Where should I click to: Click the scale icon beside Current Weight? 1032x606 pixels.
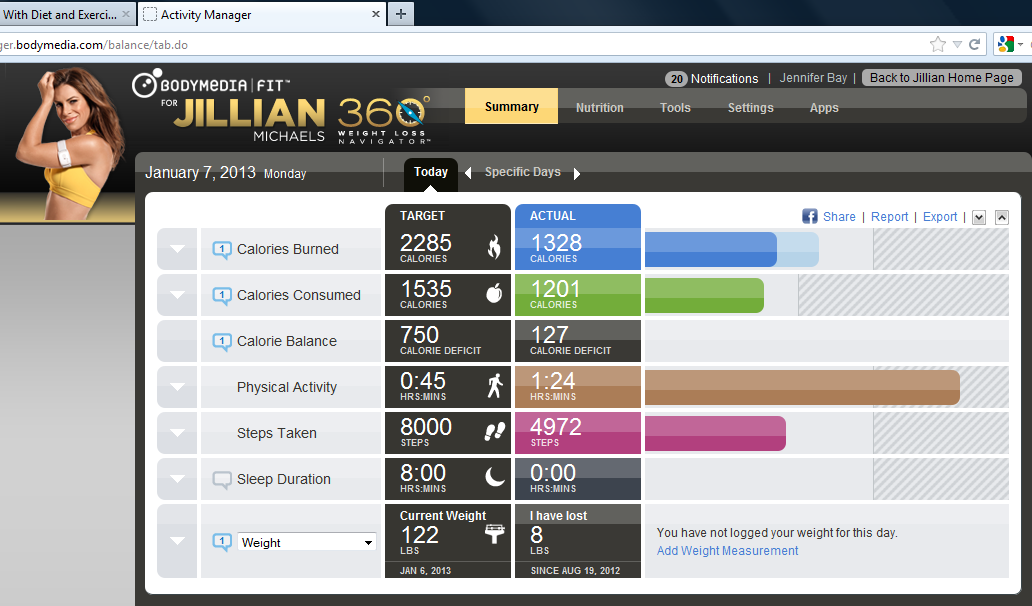[x=494, y=533]
